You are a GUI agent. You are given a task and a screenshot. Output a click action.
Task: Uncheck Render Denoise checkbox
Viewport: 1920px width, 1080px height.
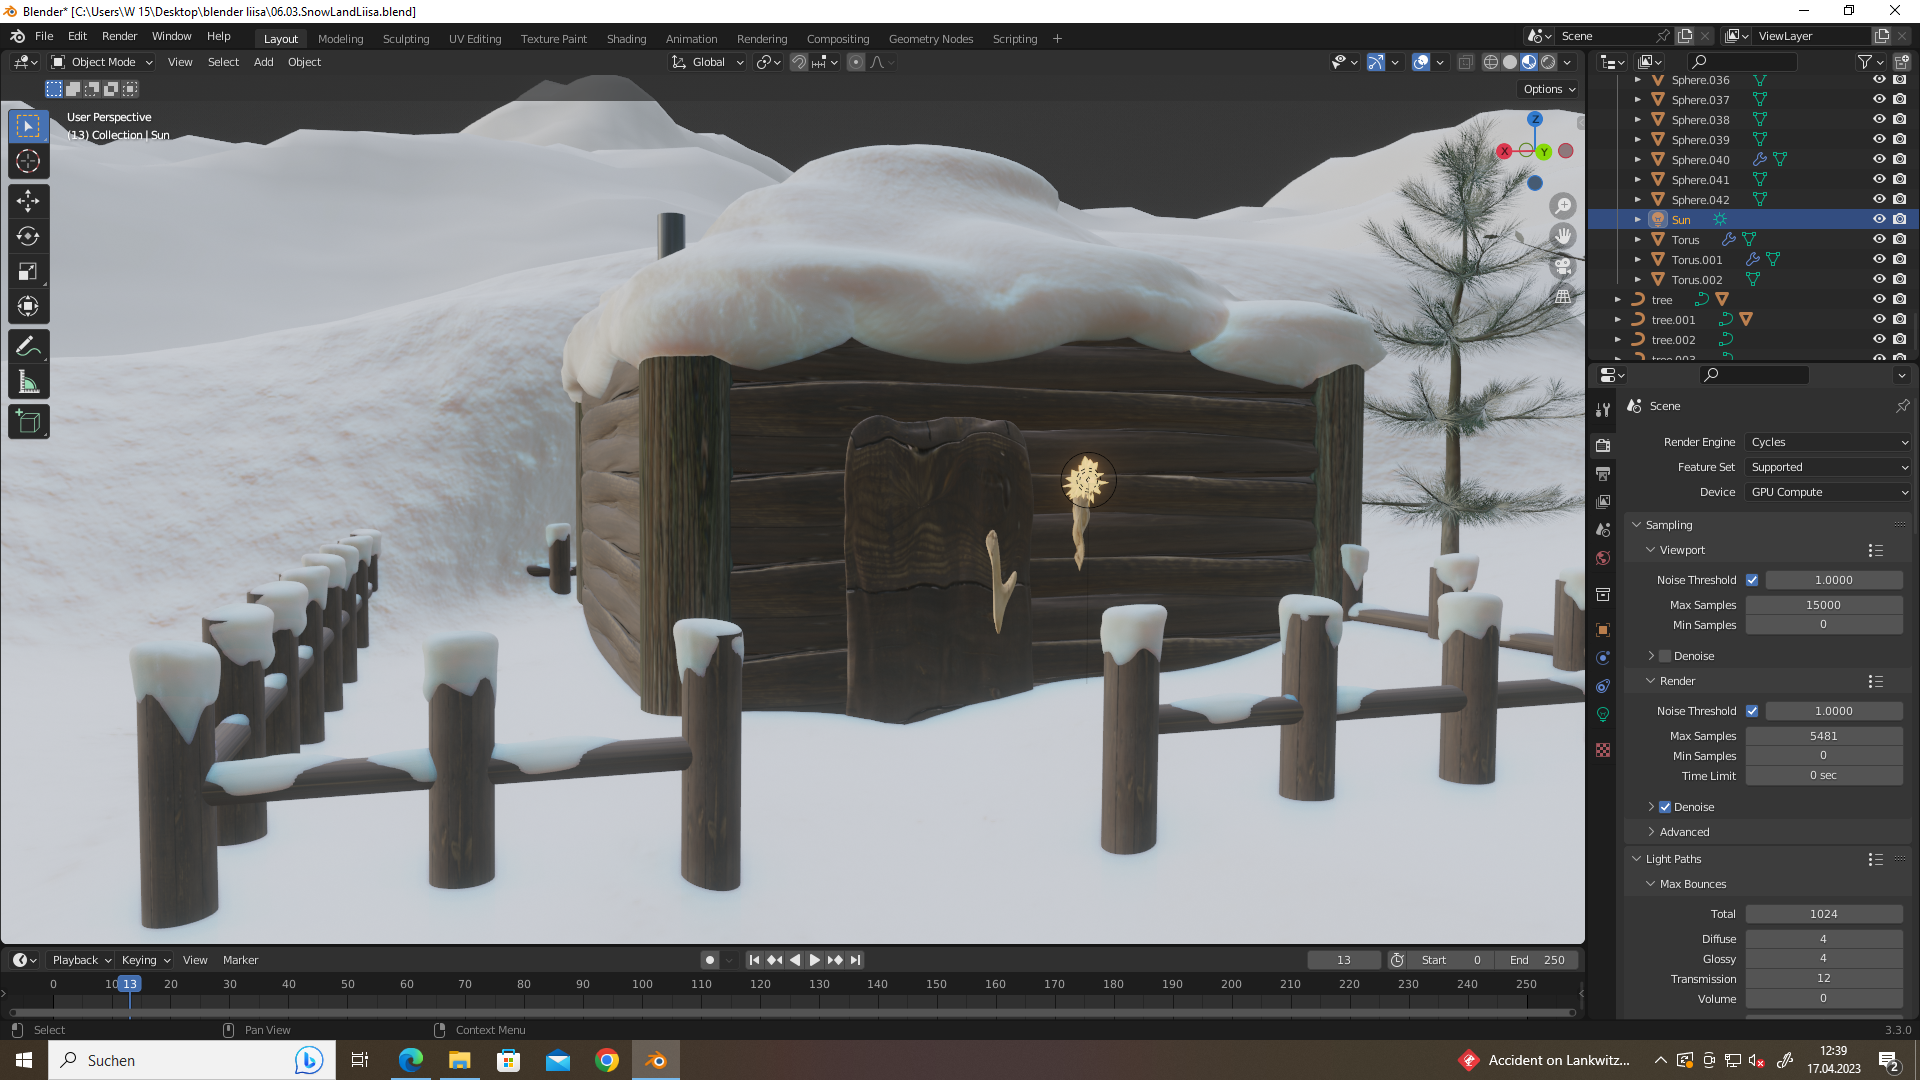(1665, 807)
